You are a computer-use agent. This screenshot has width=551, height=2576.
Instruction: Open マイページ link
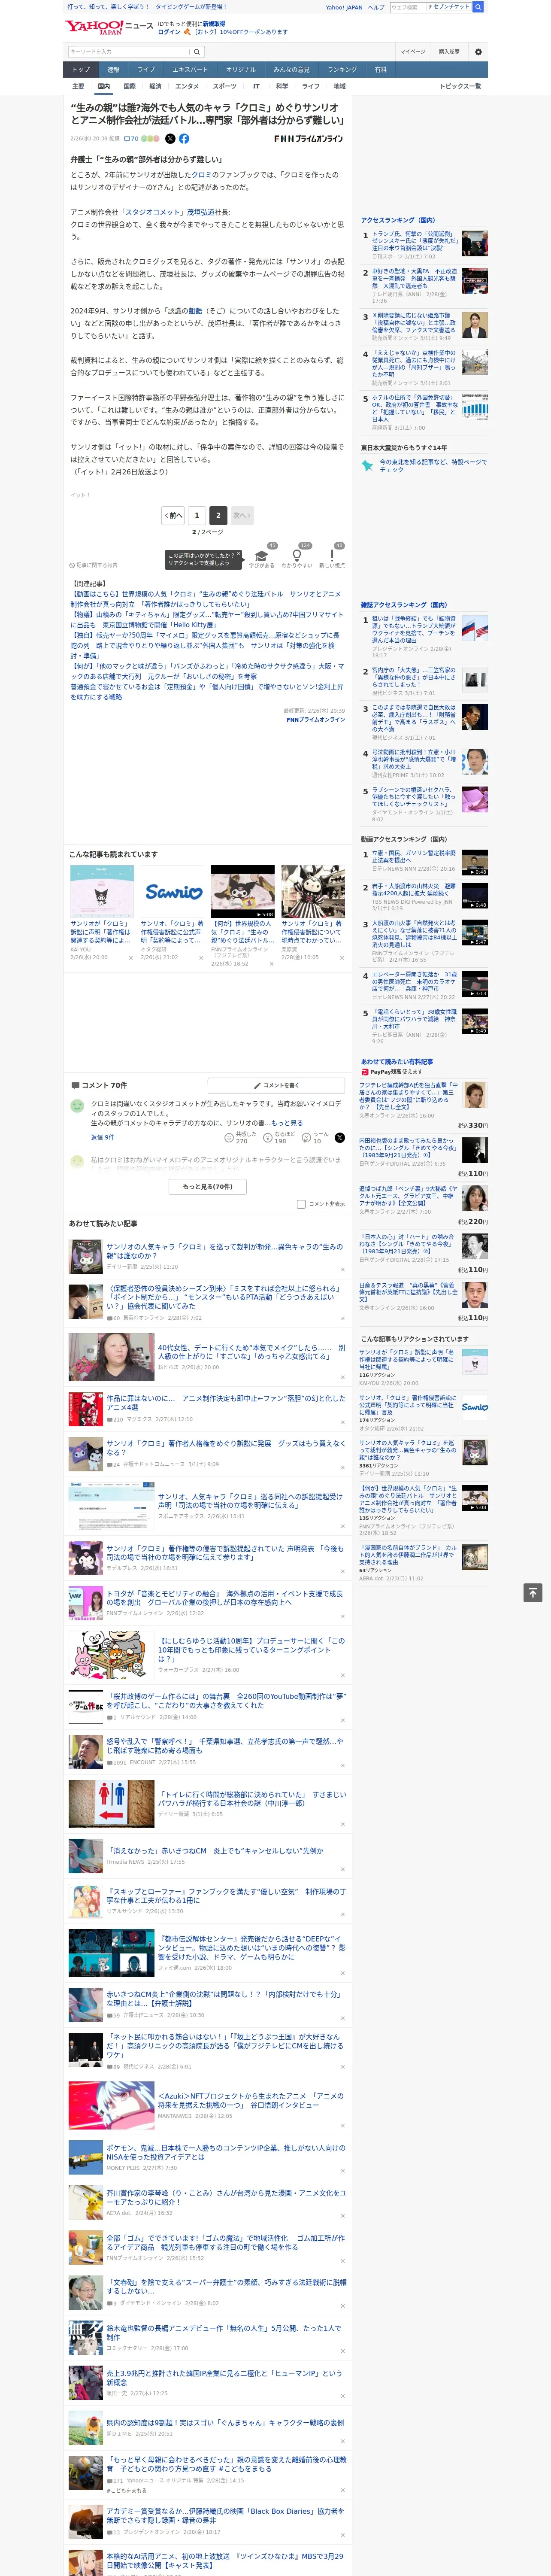click(412, 52)
